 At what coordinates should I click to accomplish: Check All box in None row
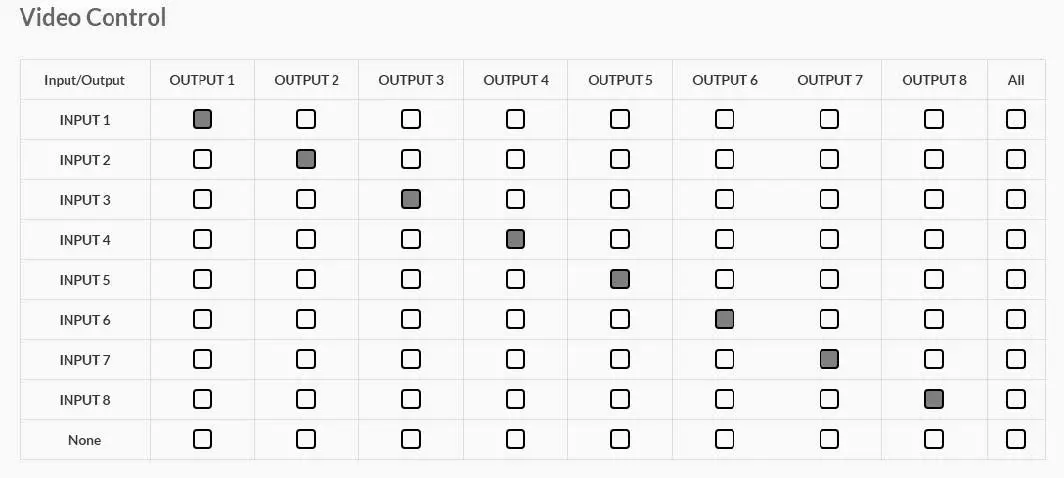(x=1016, y=439)
